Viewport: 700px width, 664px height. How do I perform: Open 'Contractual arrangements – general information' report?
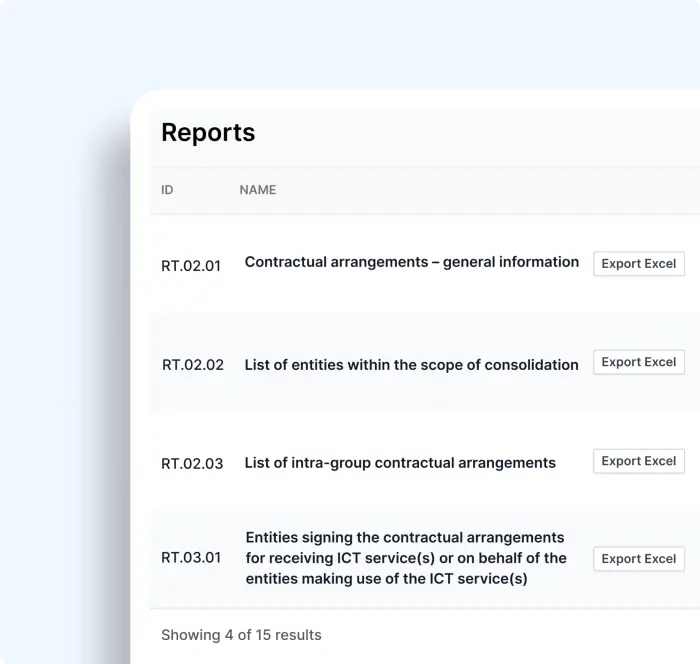[x=411, y=262]
